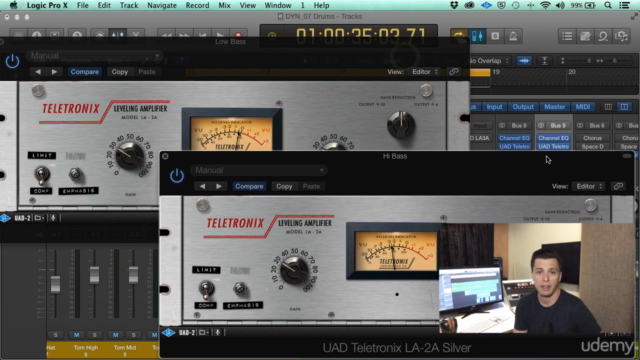640x360 pixels.
Task: Select the Master mixer filter tab
Action: [554, 107]
